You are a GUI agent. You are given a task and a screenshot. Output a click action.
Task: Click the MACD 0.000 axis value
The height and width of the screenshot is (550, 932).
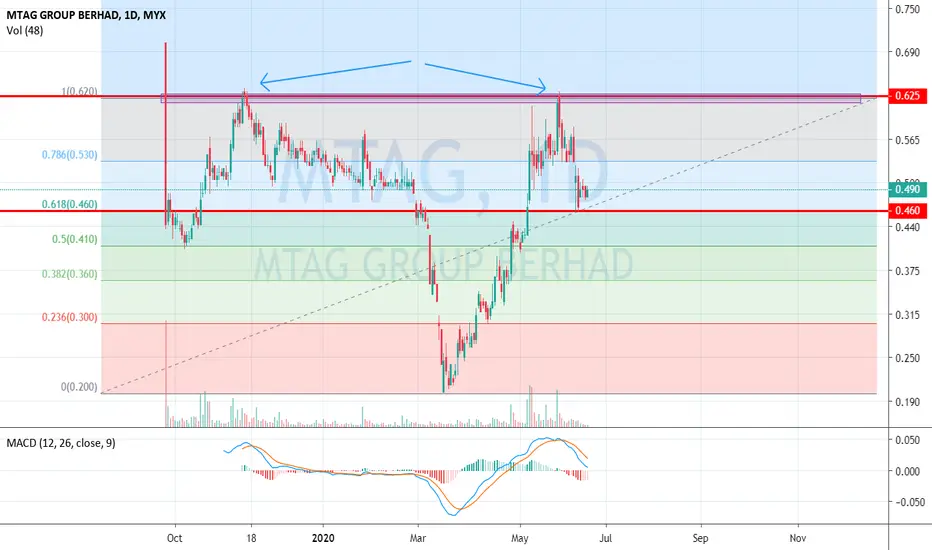tap(910, 472)
